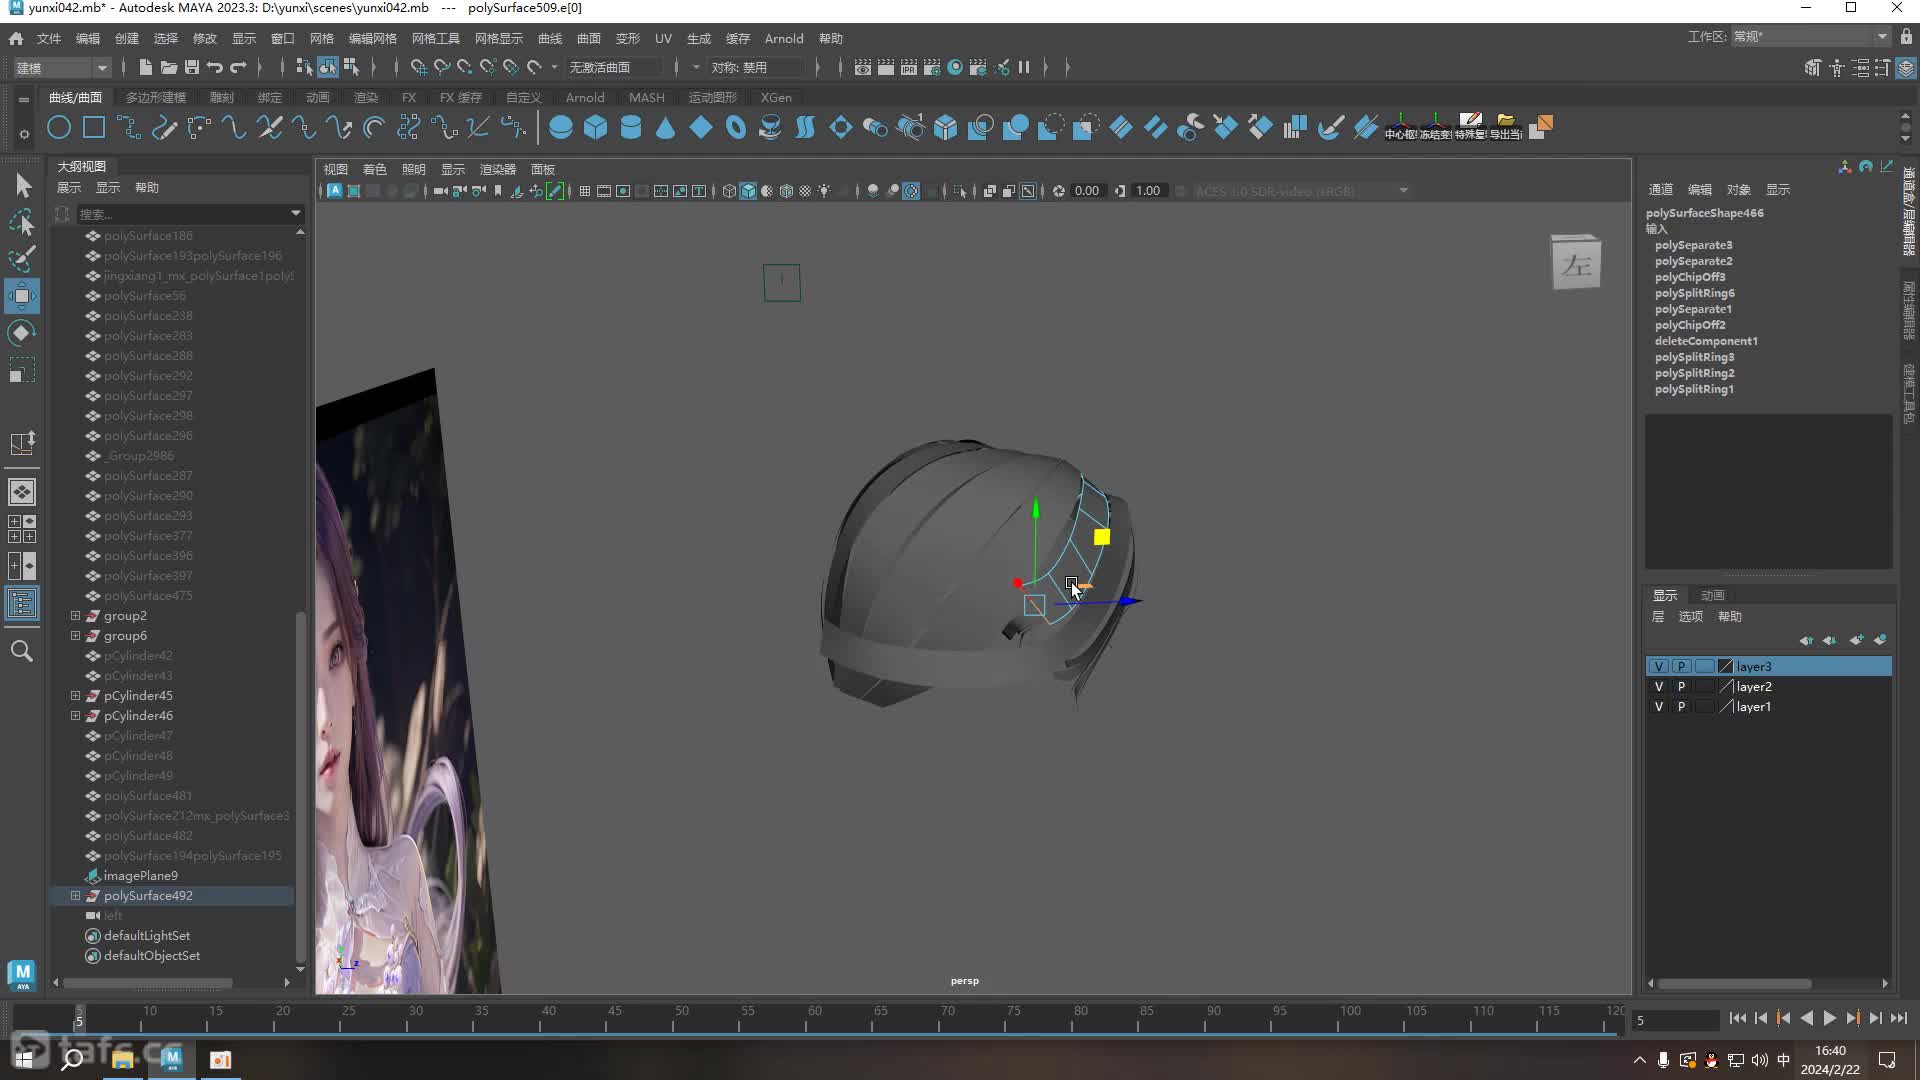Toggle playback P of layer3
Image resolution: width=1920 pixels, height=1080 pixels.
1681,666
